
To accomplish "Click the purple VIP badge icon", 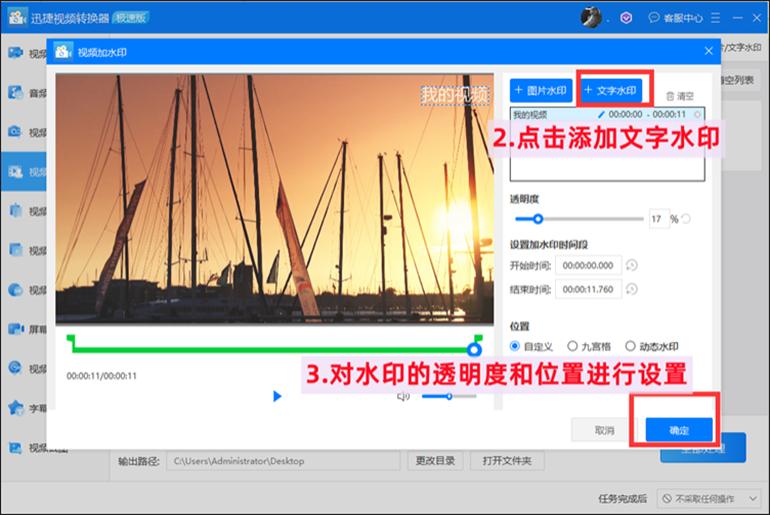I will pyautogui.click(x=626, y=18).
